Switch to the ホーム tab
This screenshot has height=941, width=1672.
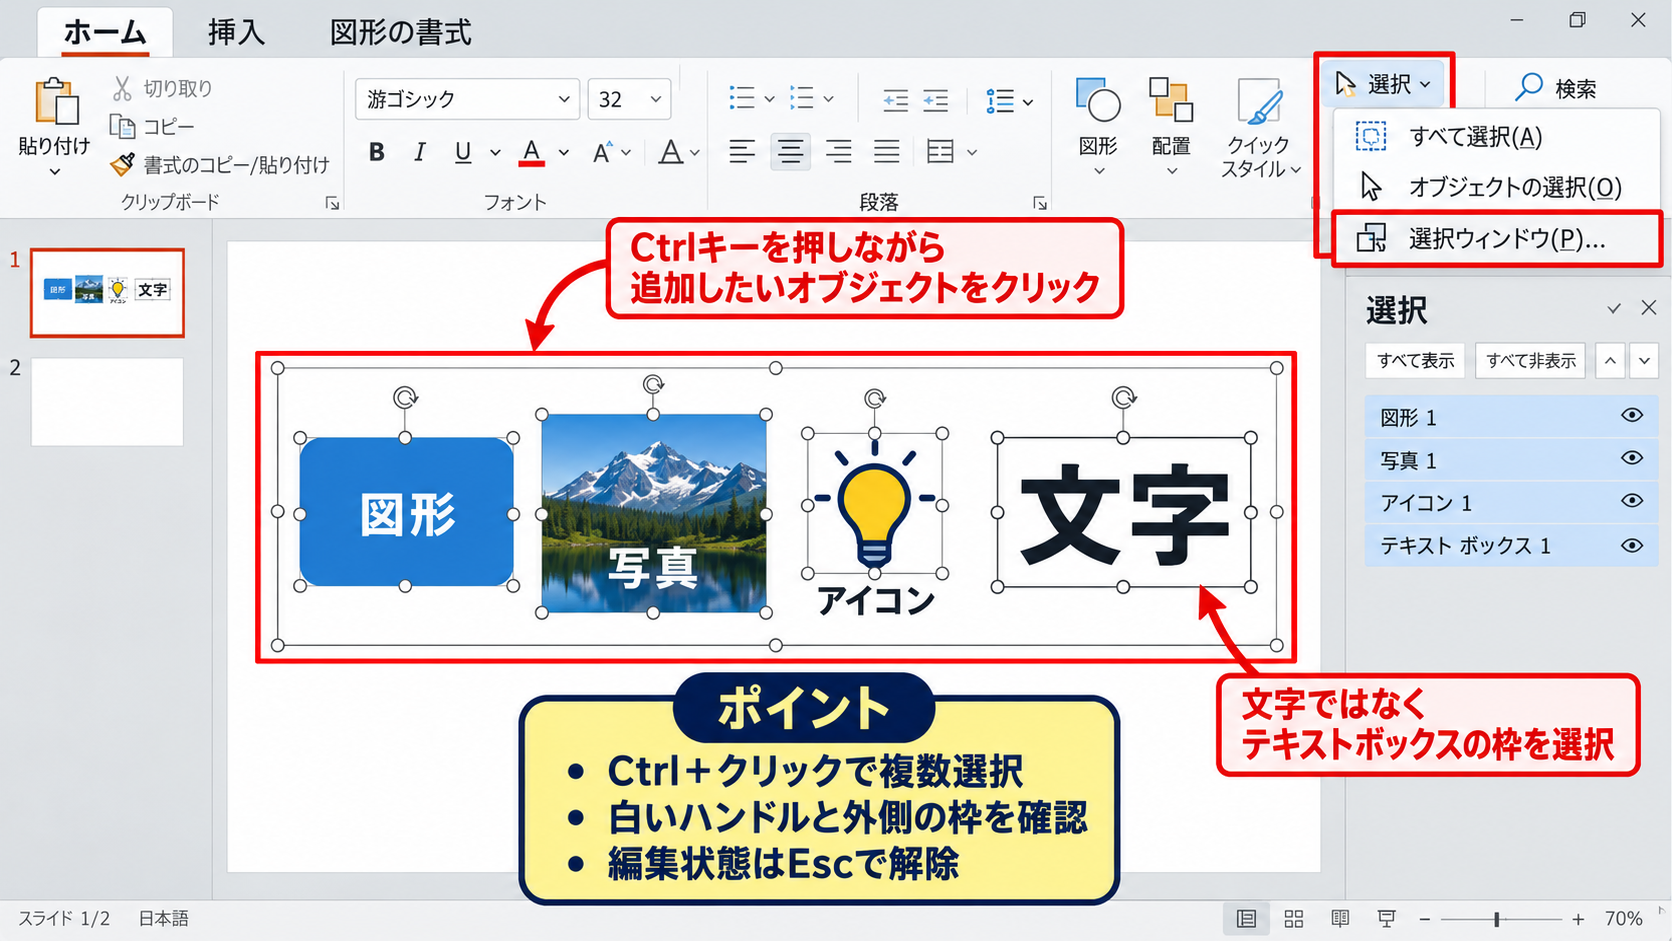pos(105,32)
